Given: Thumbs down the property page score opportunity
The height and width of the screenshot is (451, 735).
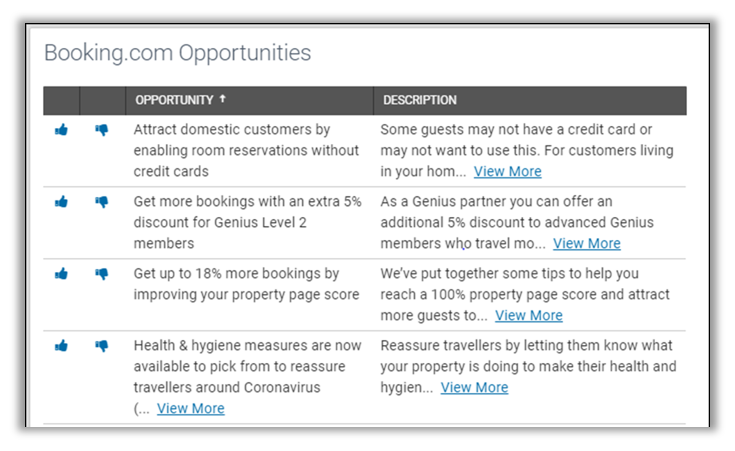Looking at the screenshot, I should point(101,274).
